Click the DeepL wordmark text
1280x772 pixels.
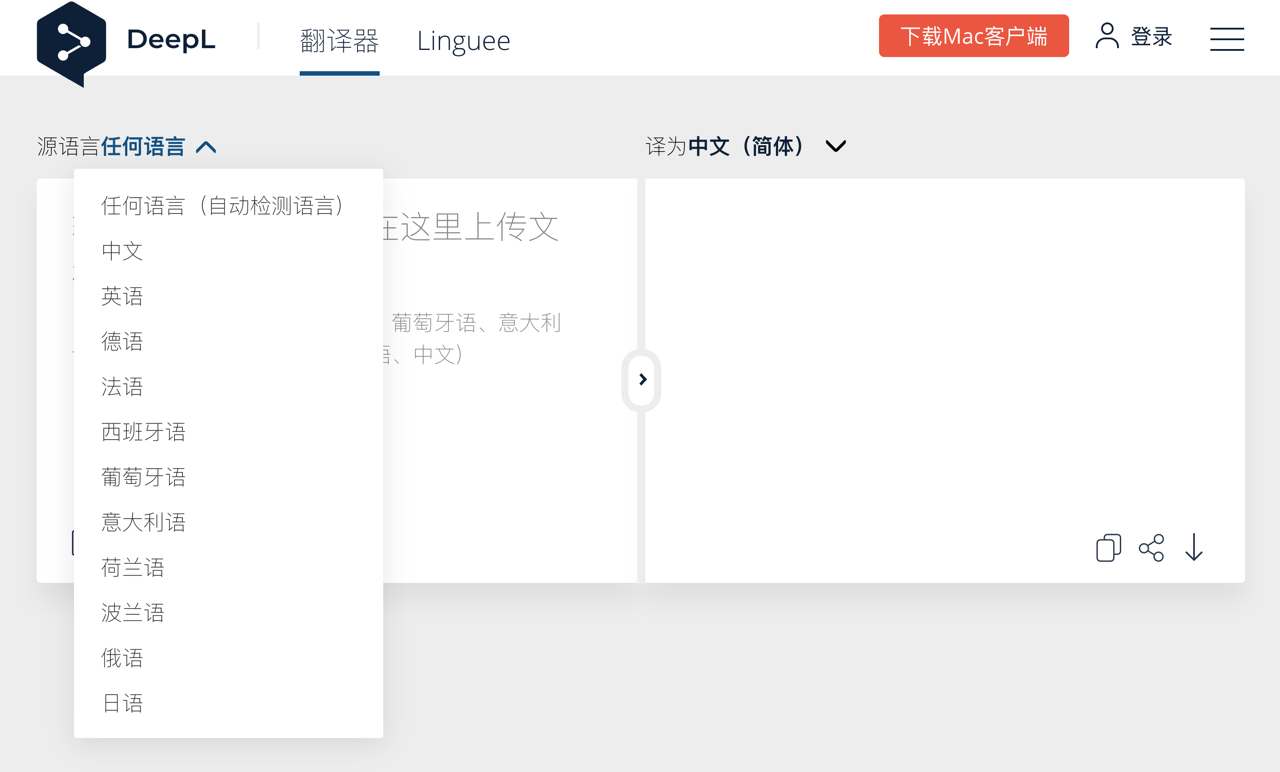[x=171, y=40]
